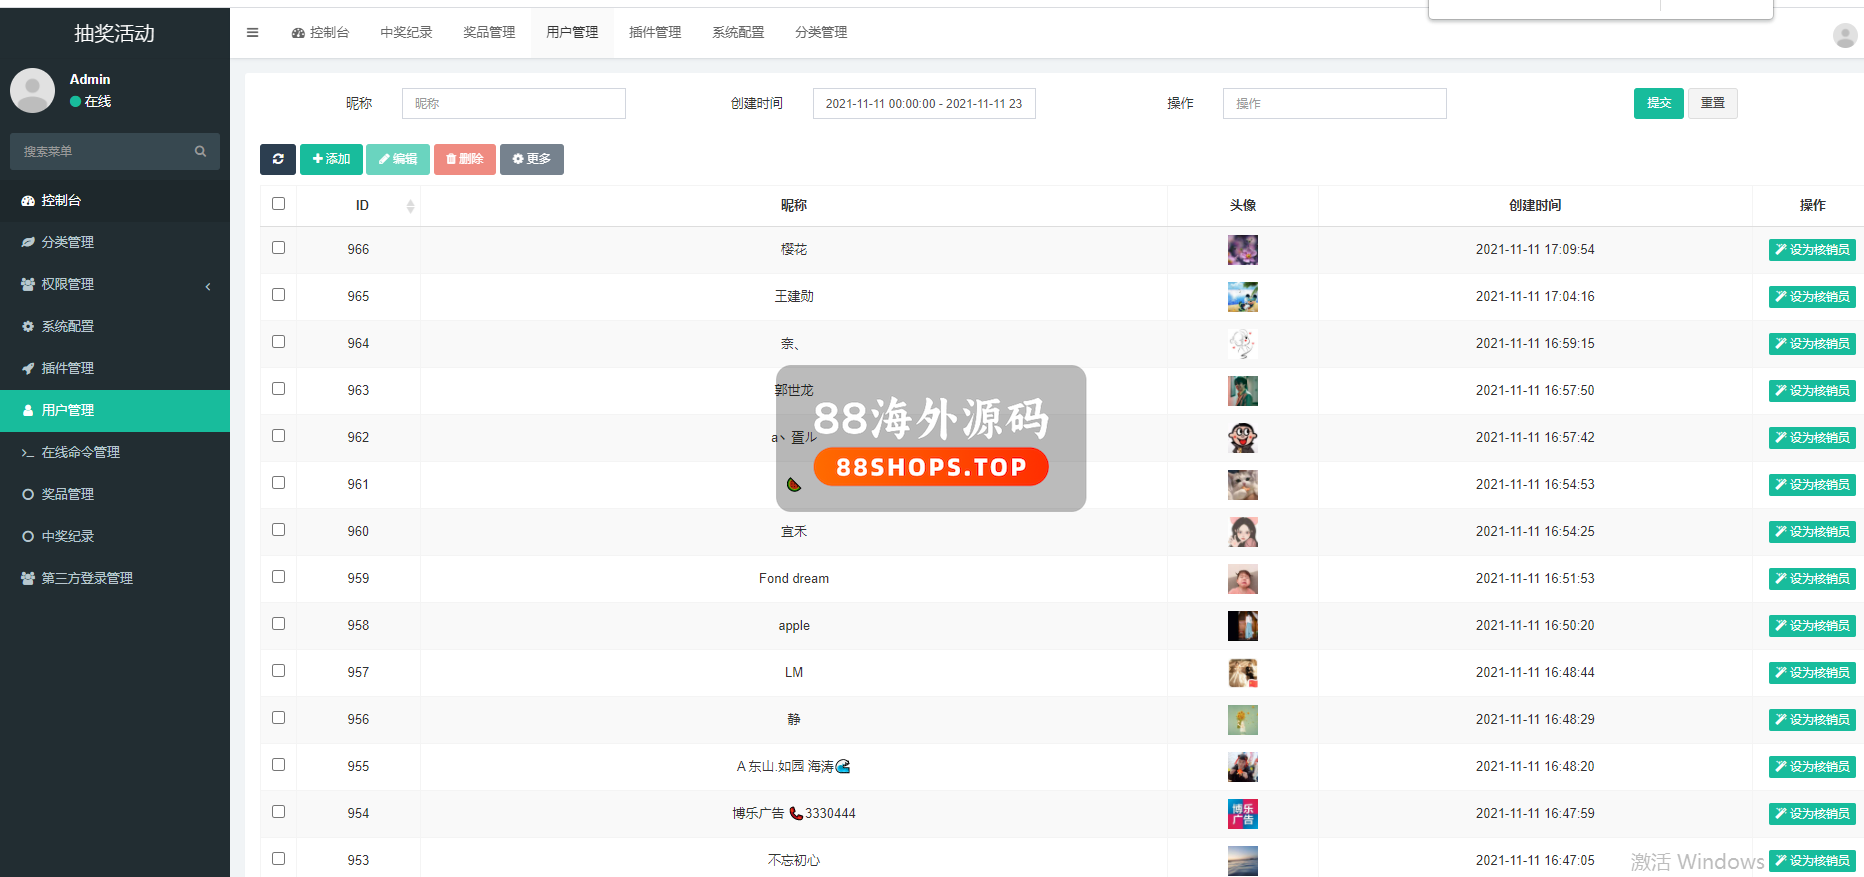1864x877 pixels.
Task: Open 在线命令管理 in sidebar
Action: [80, 452]
